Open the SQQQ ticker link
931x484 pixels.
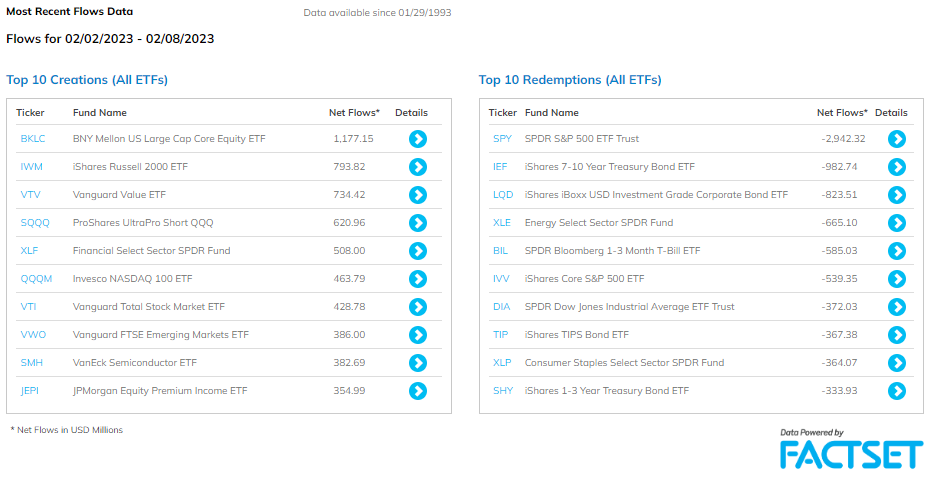[x=35, y=223]
